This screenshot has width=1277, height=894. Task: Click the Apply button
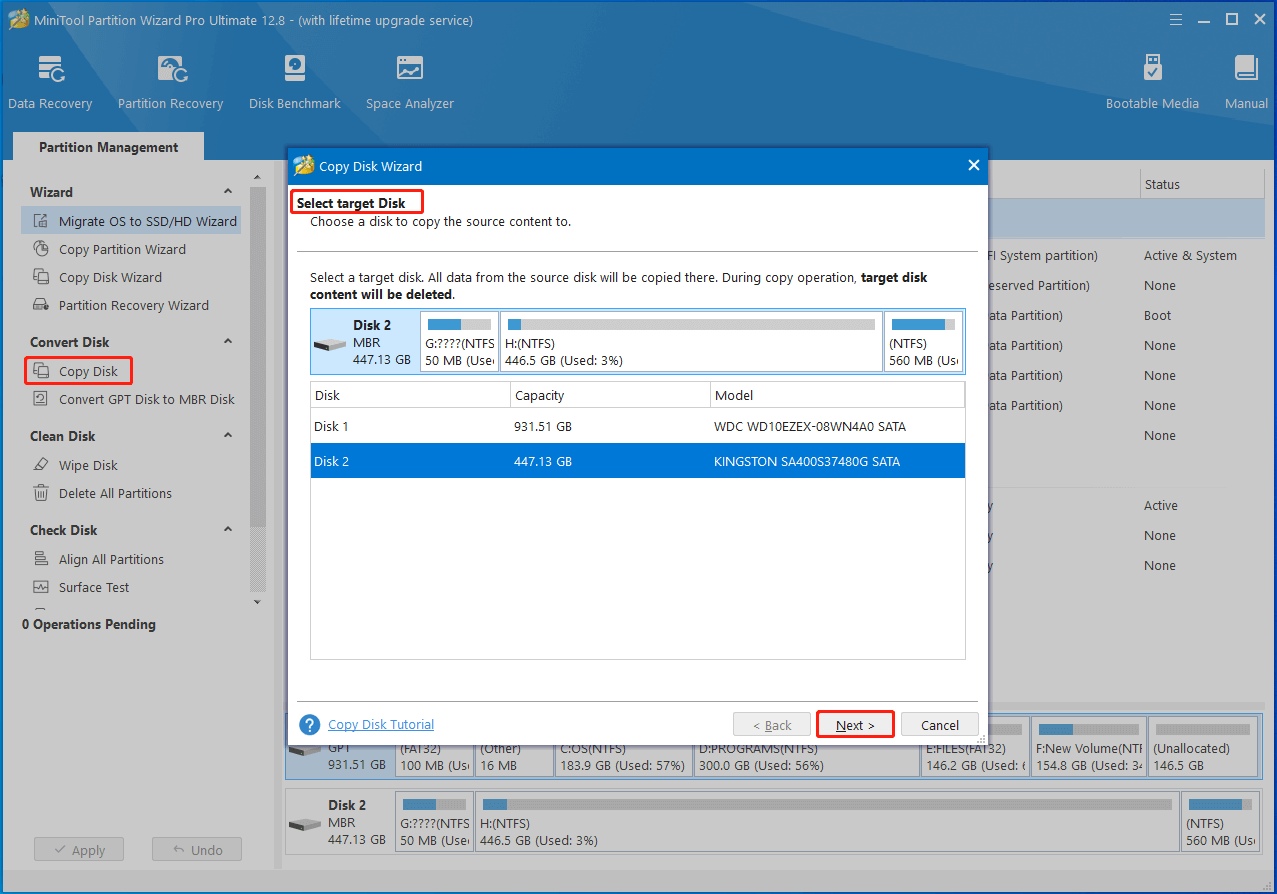(x=78, y=850)
